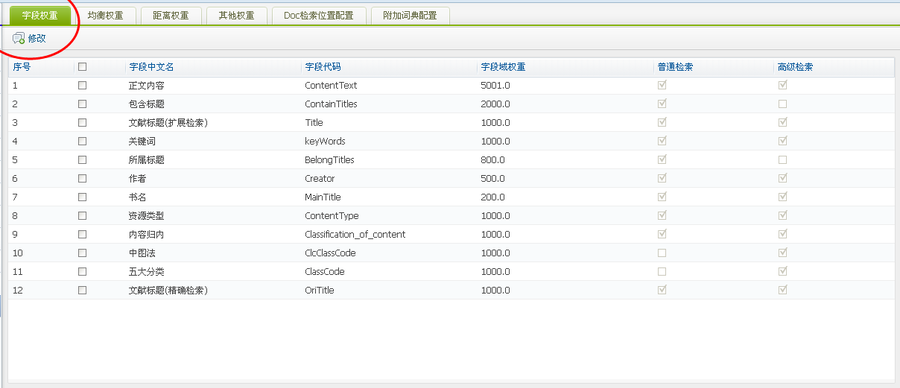900x388 pixels.
Task: Click the 200.0 weight value
Action: (493, 197)
